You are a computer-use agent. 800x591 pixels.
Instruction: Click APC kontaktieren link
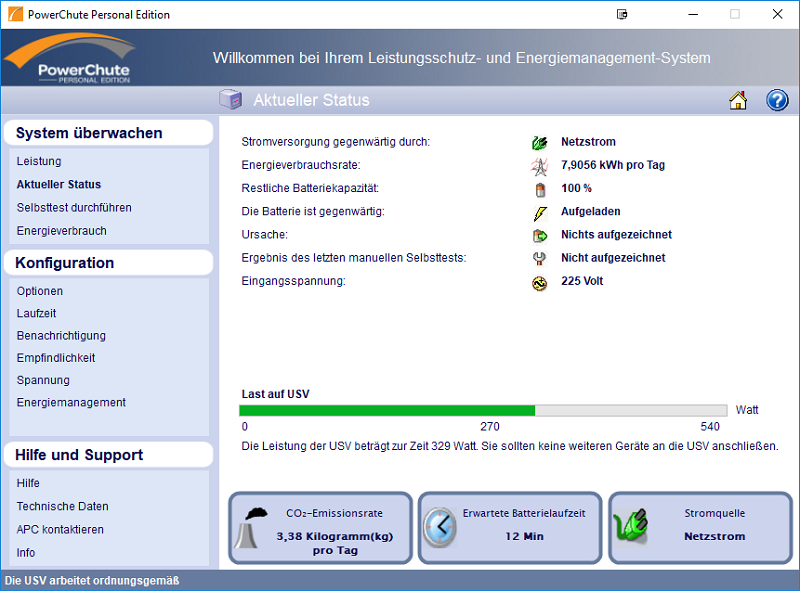(x=60, y=530)
